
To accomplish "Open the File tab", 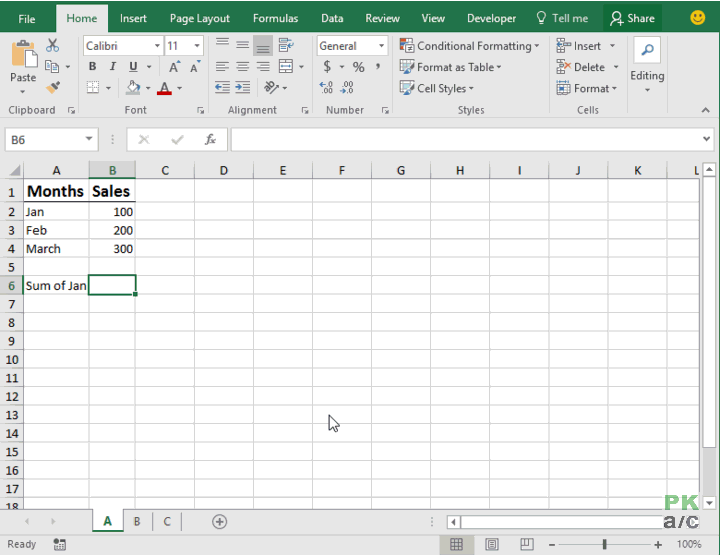I will pyautogui.click(x=27, y=19).
